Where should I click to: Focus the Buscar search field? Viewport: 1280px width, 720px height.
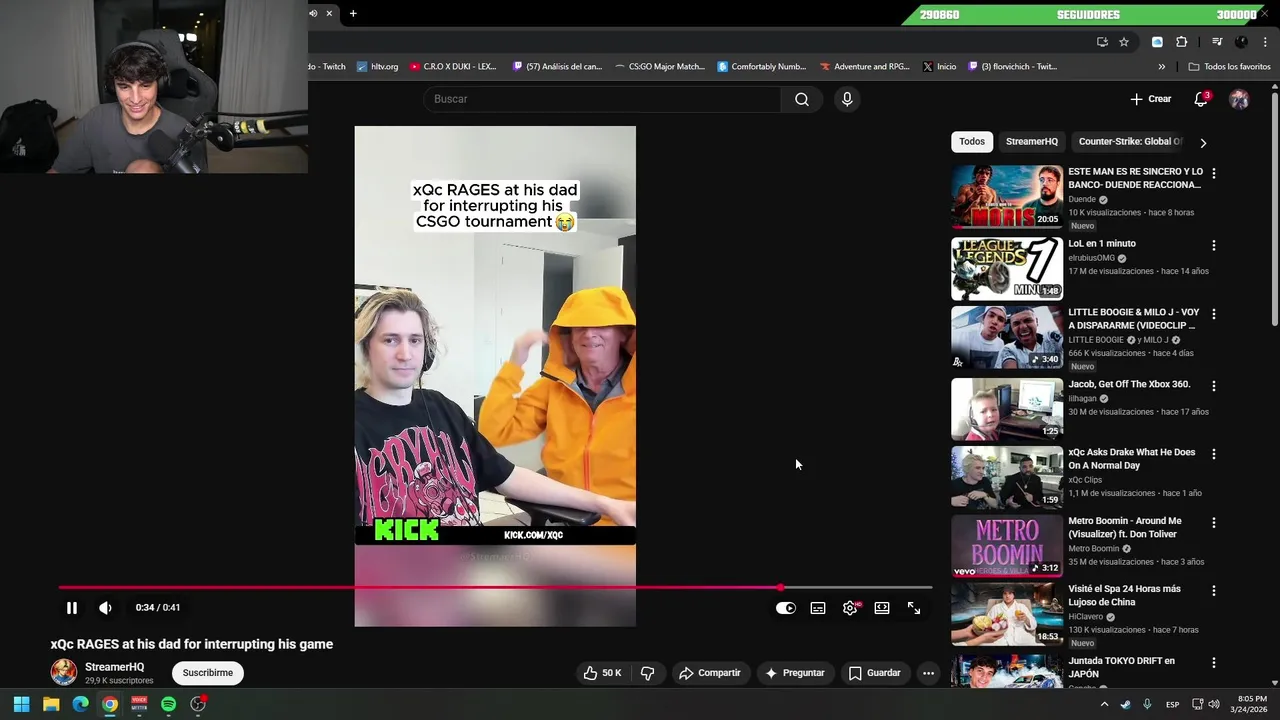click(x=602, y=99)
